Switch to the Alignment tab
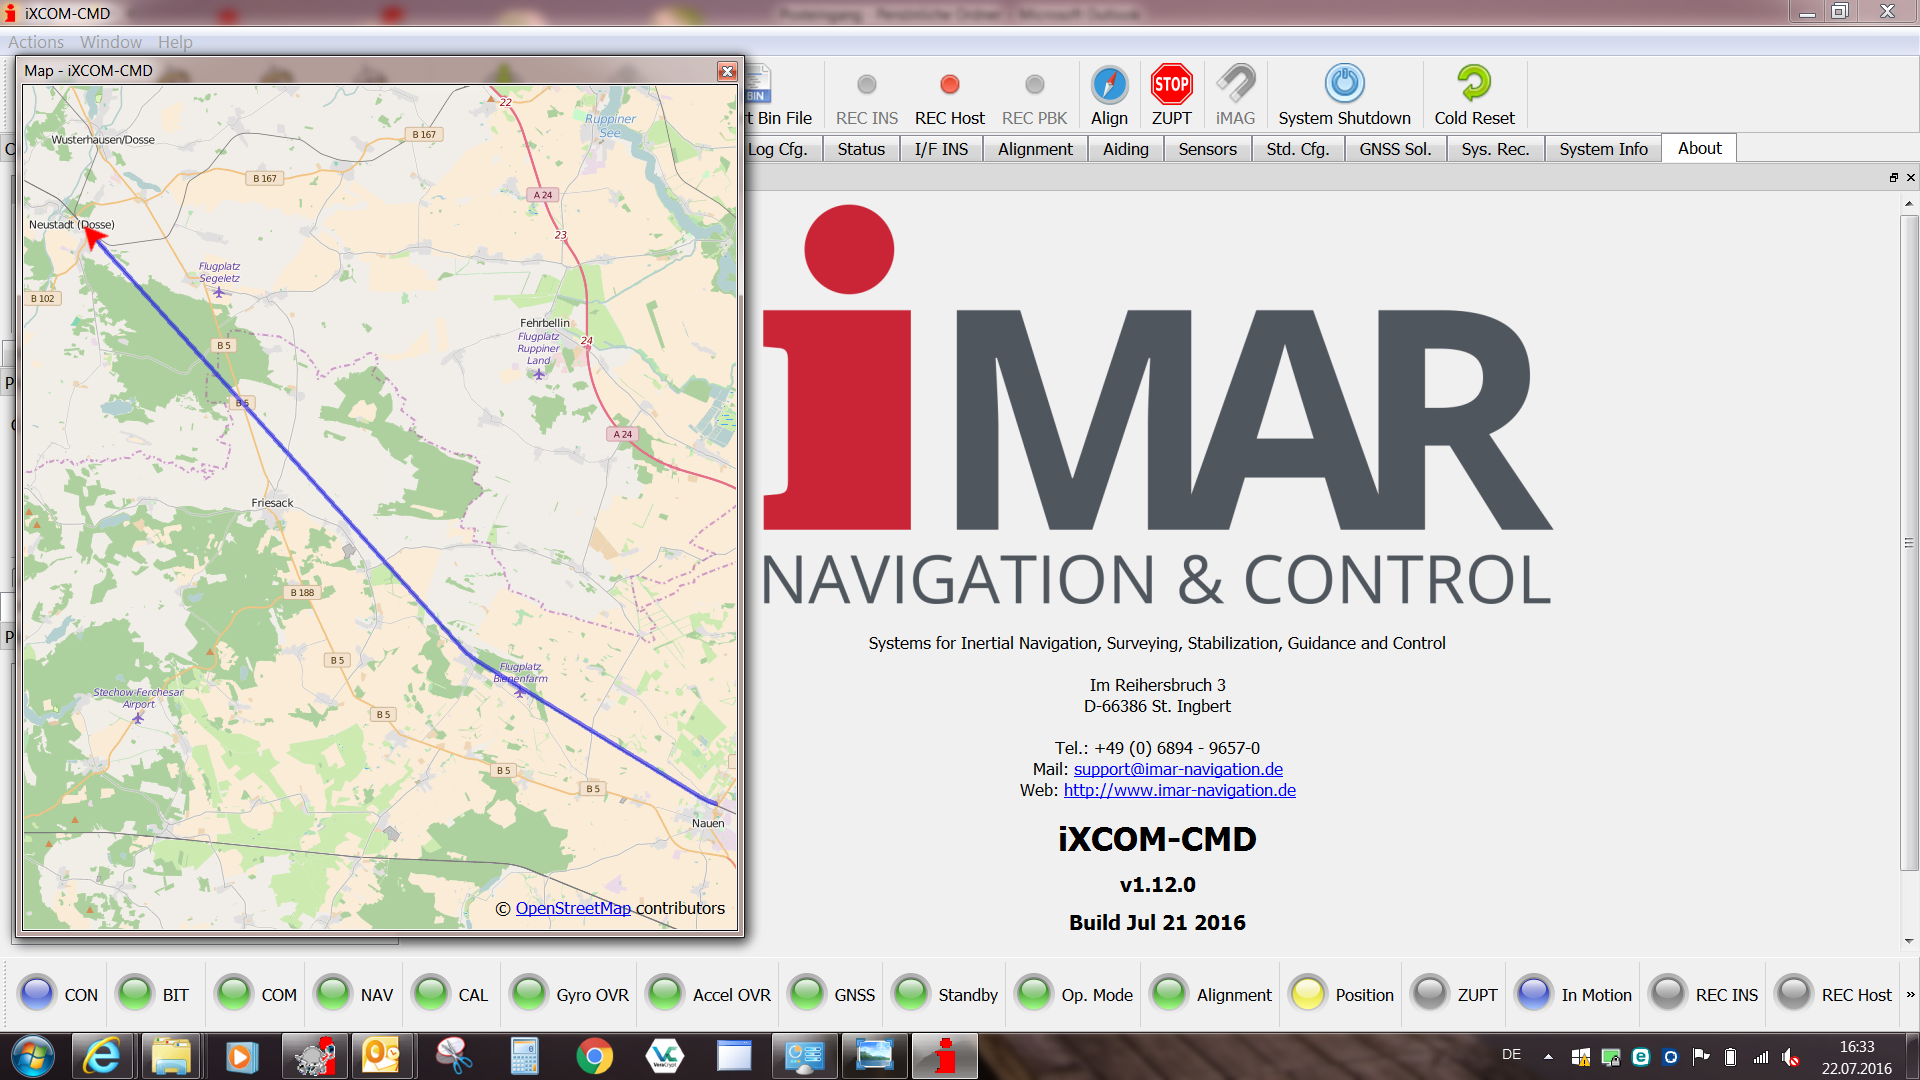This screenshot has width=1920, height=1080. 1035,149
